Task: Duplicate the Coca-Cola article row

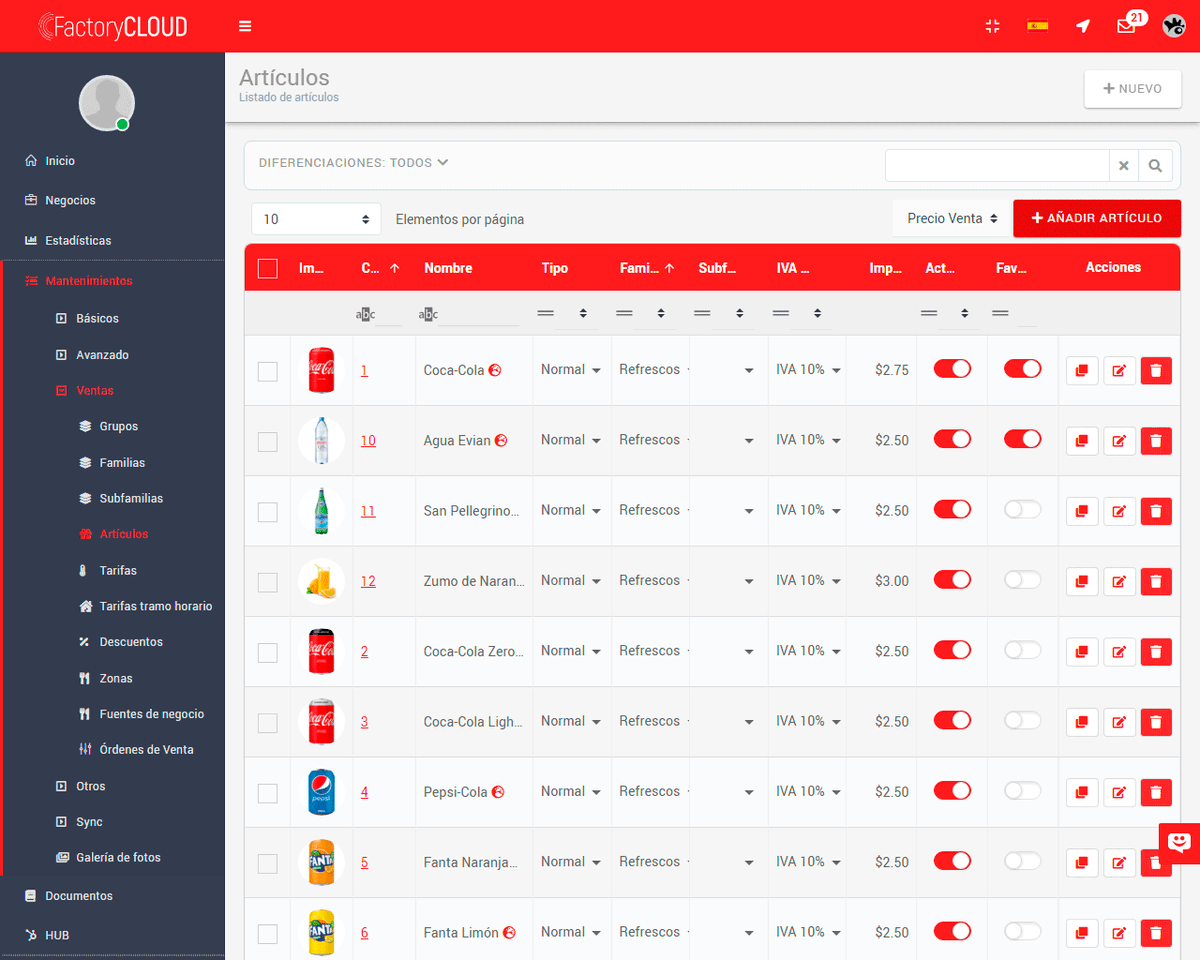Action: coord(1082,371)
